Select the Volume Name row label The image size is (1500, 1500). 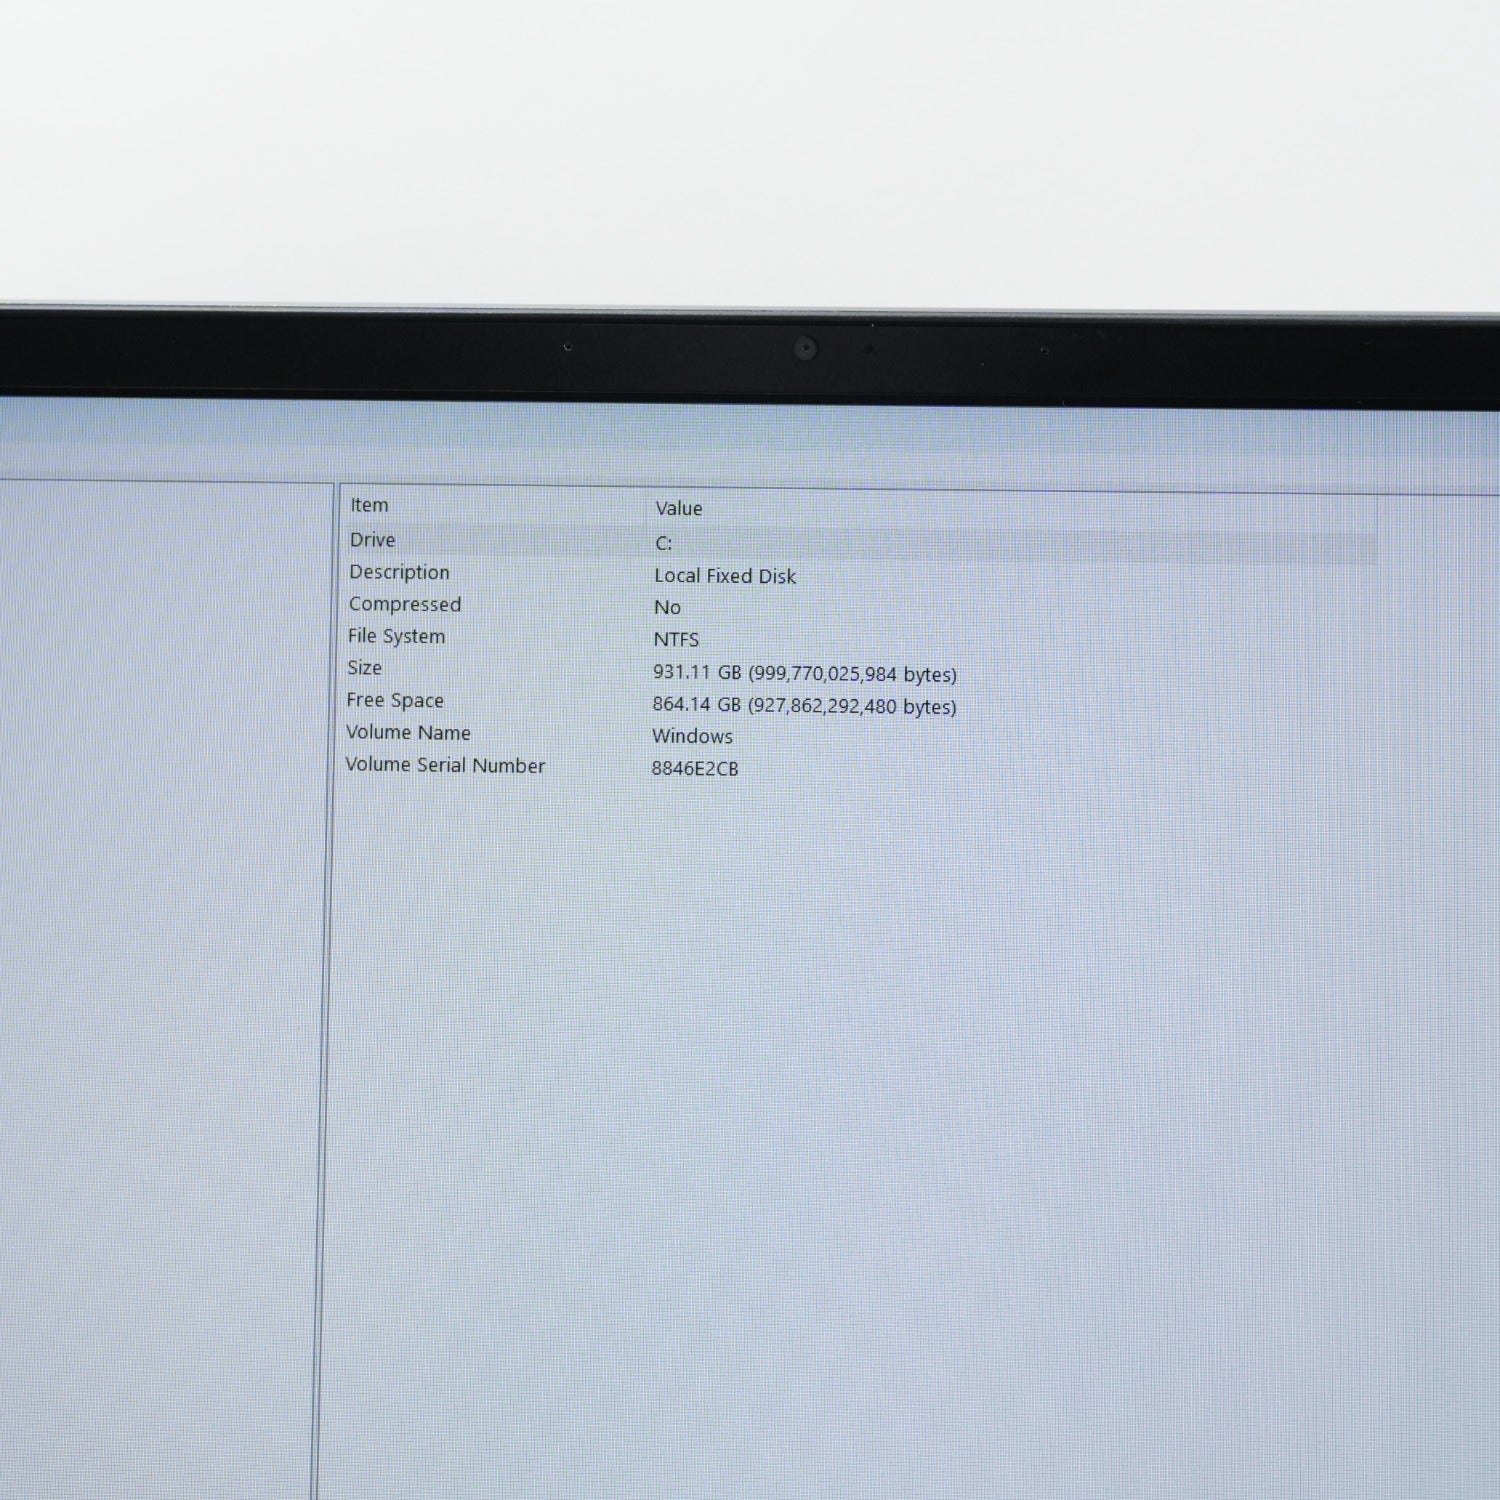tap(408, 732)
